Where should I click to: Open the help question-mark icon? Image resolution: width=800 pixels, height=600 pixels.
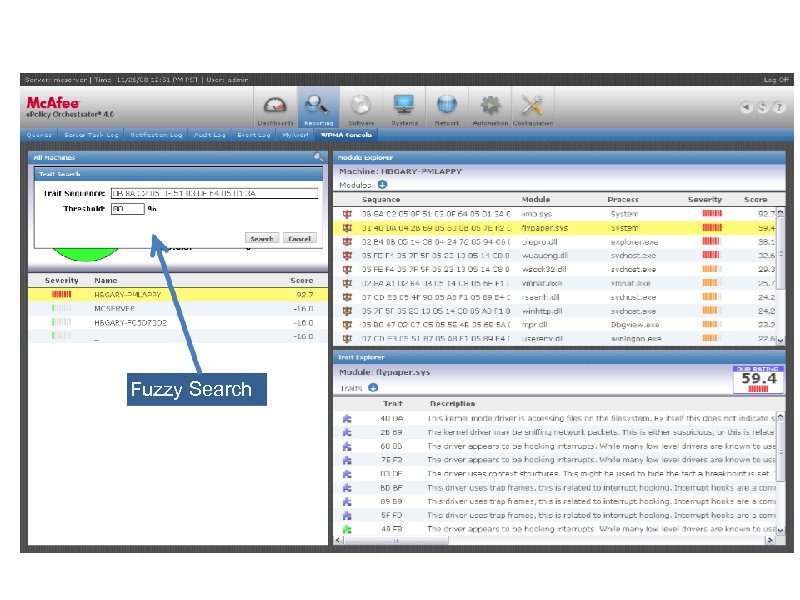779,107
